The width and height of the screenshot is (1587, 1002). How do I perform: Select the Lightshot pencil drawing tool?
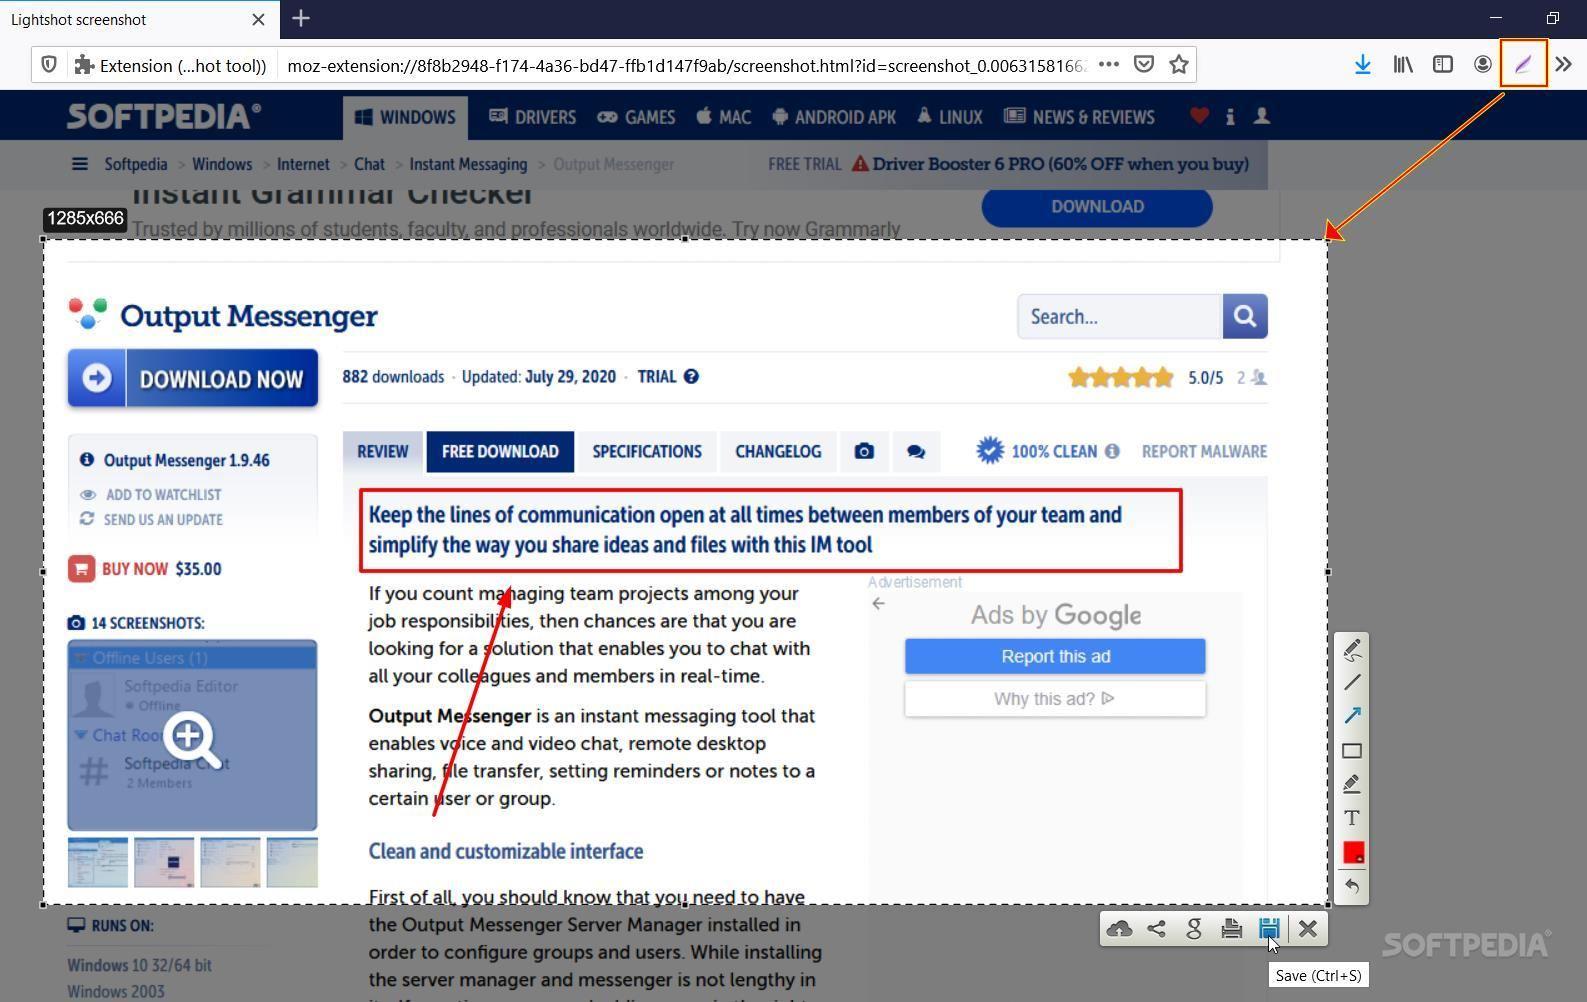point(1352,650)
